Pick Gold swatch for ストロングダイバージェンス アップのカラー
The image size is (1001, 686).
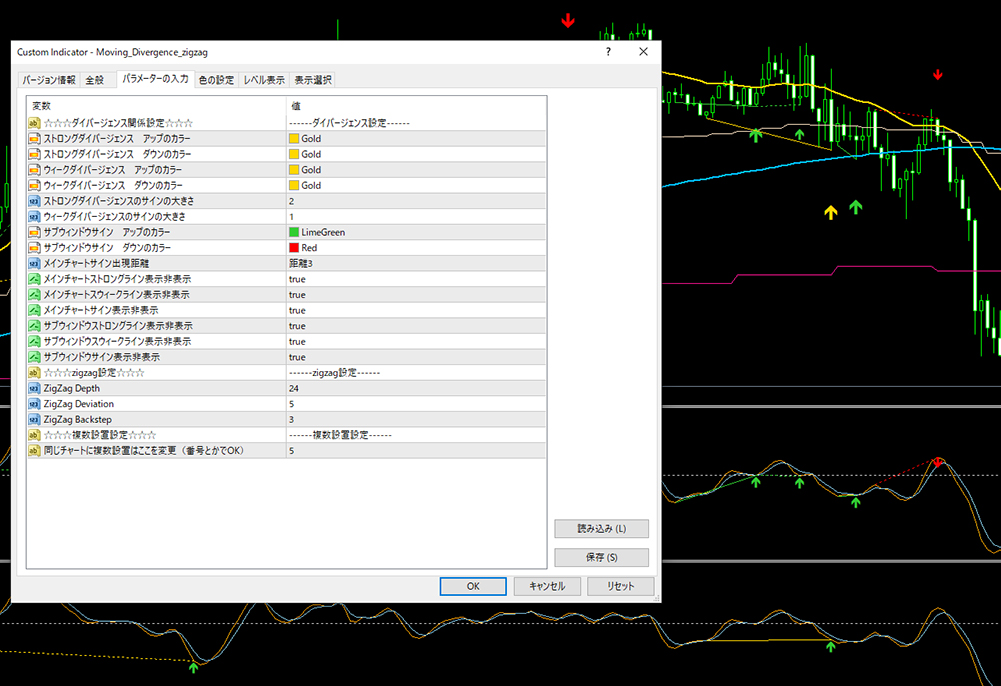point(294,138)
